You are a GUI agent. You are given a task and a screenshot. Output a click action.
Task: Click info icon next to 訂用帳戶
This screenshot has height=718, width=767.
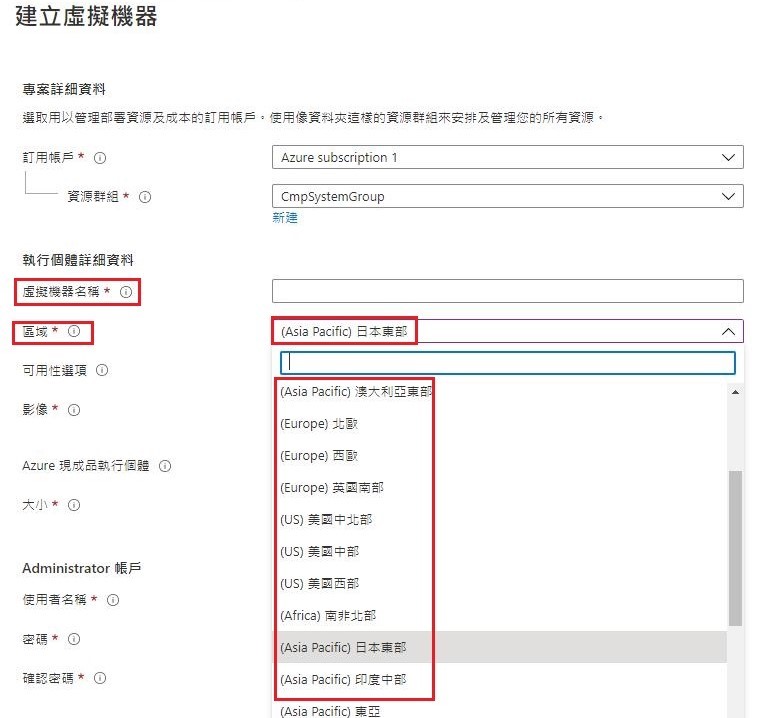click(x=100, y=158)
